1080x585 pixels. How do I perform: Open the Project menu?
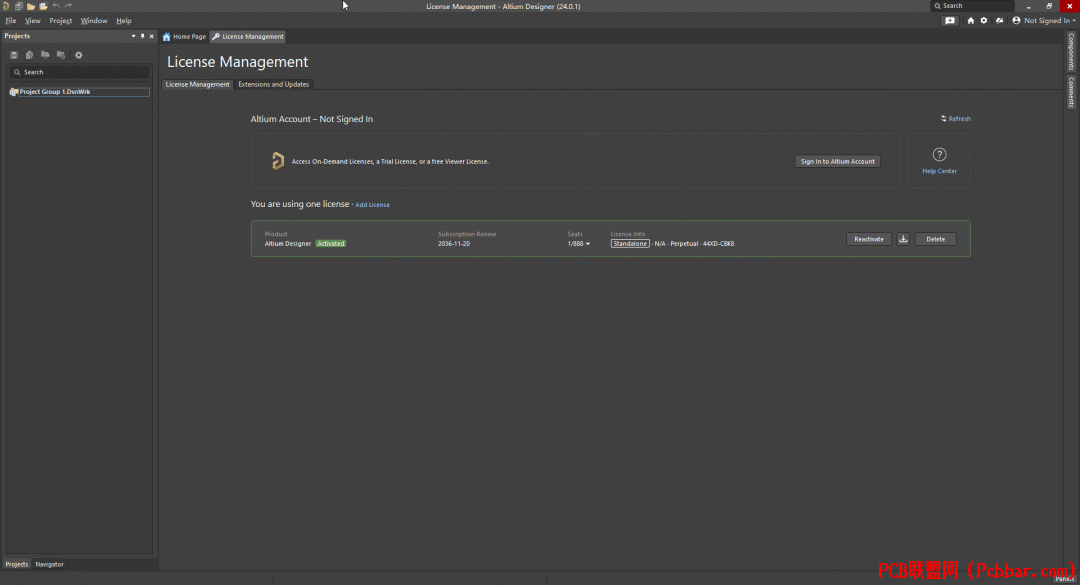point(61,21)
